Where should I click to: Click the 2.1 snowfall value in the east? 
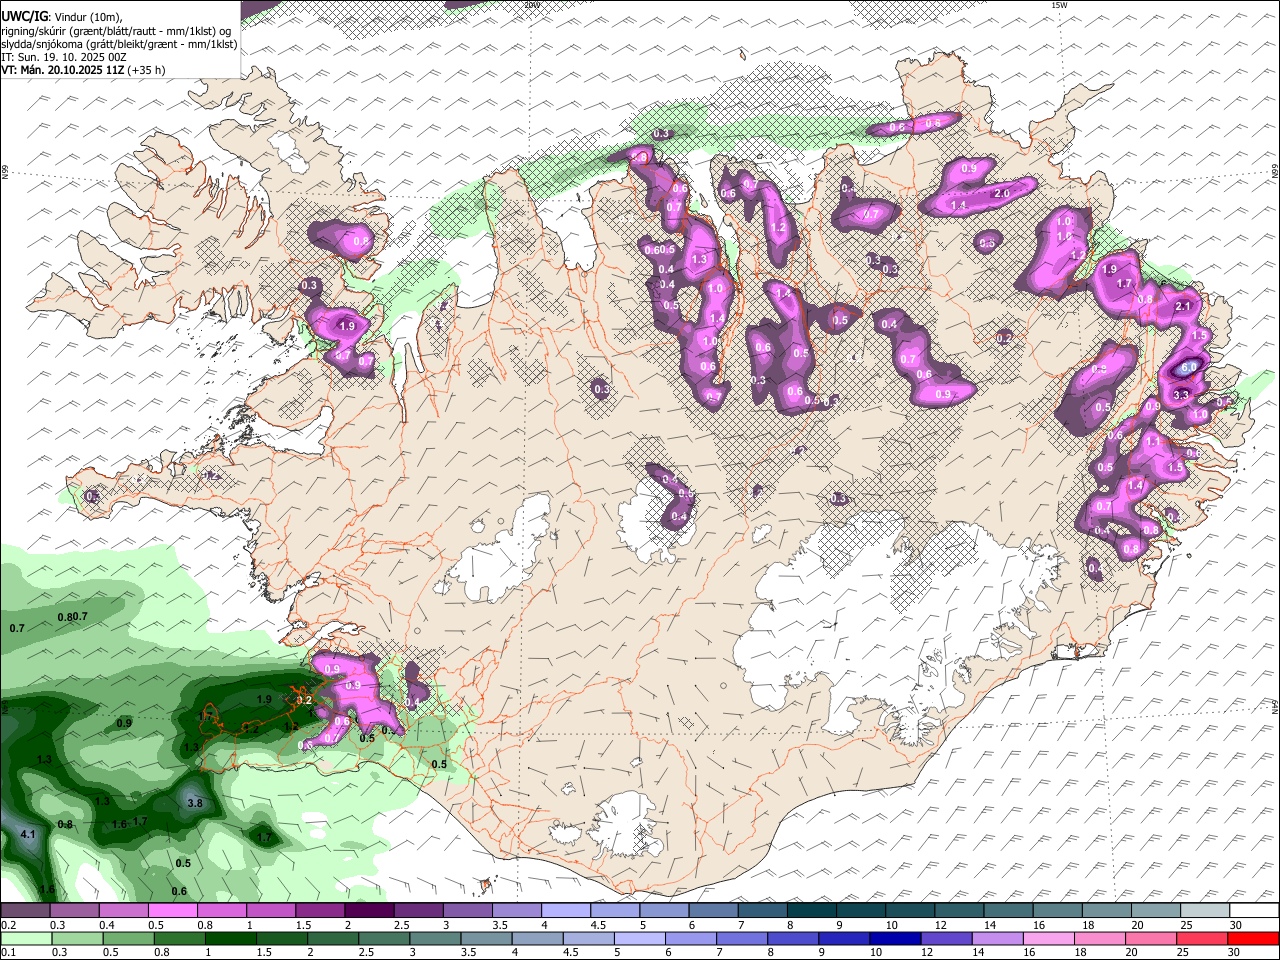(x=1183, y=306)
